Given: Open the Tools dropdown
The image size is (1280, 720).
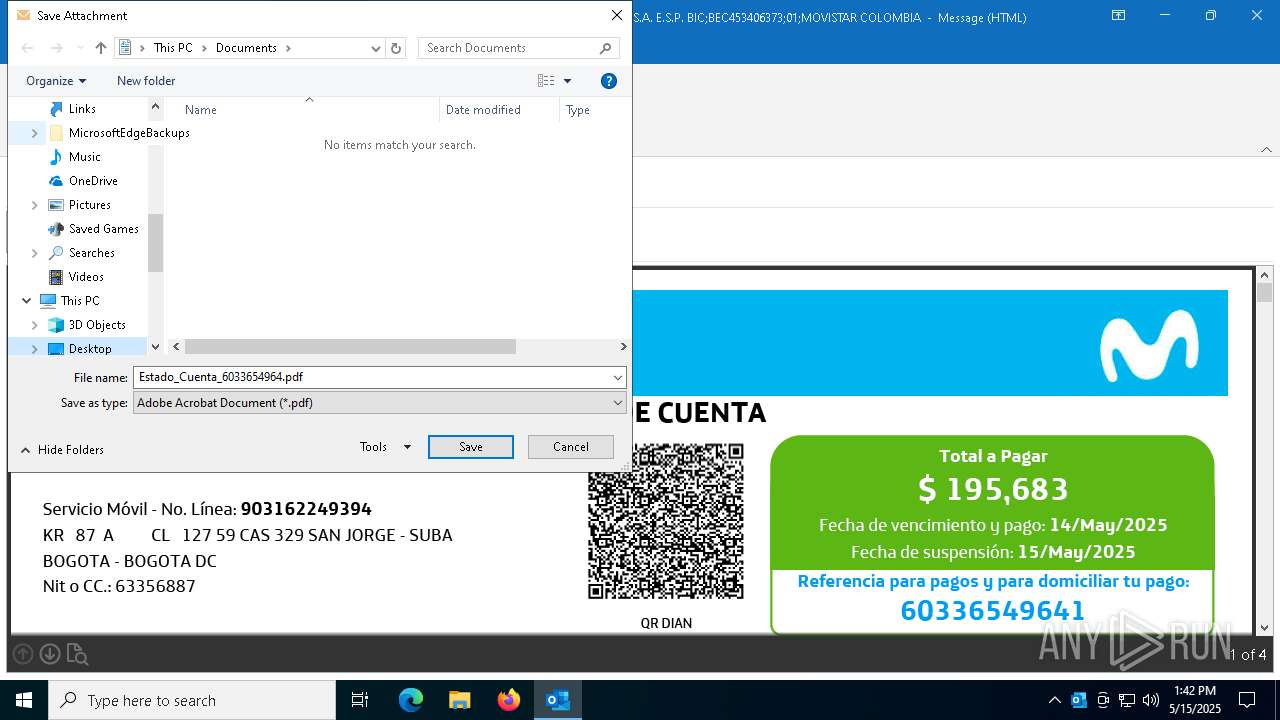Looking at the screenshot, I should pyautogui.click(x=385, y=447).
